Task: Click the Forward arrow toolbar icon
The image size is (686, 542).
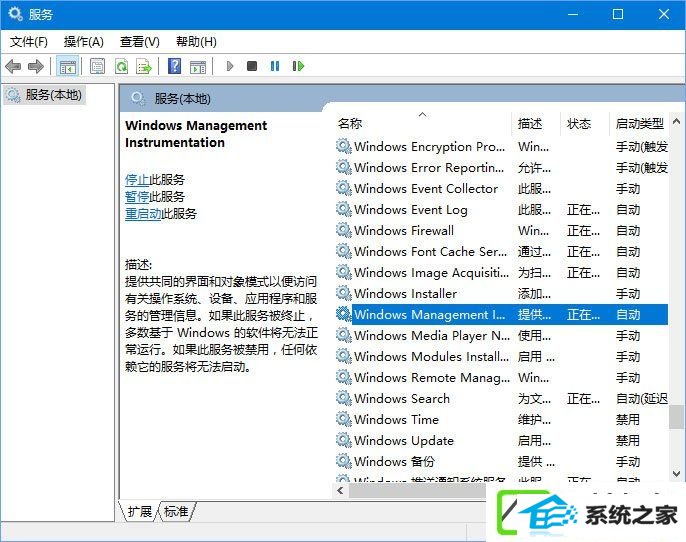Action: pyautogui.click(x=35, y=66)
